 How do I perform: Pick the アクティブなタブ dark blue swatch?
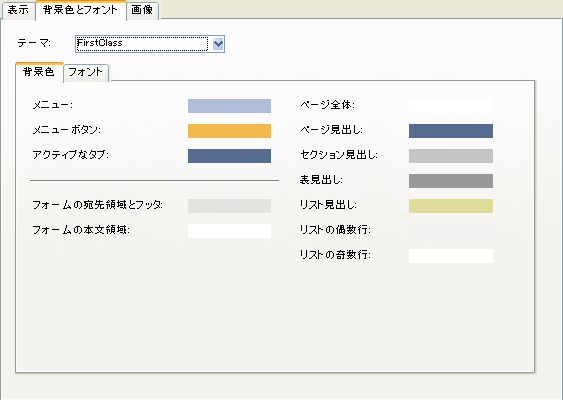click(229, 156)
